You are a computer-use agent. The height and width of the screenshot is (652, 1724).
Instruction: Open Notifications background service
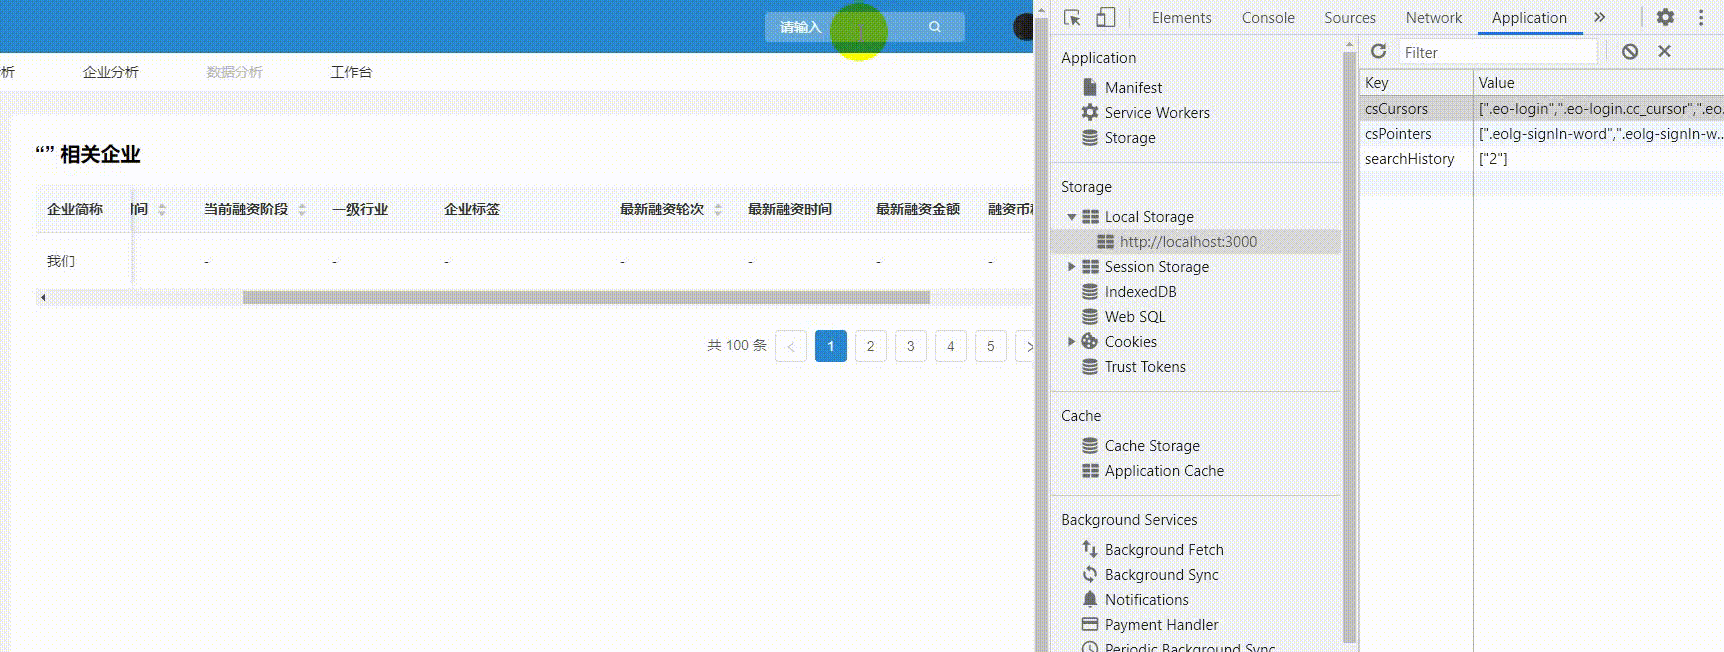coord(1146,600)
